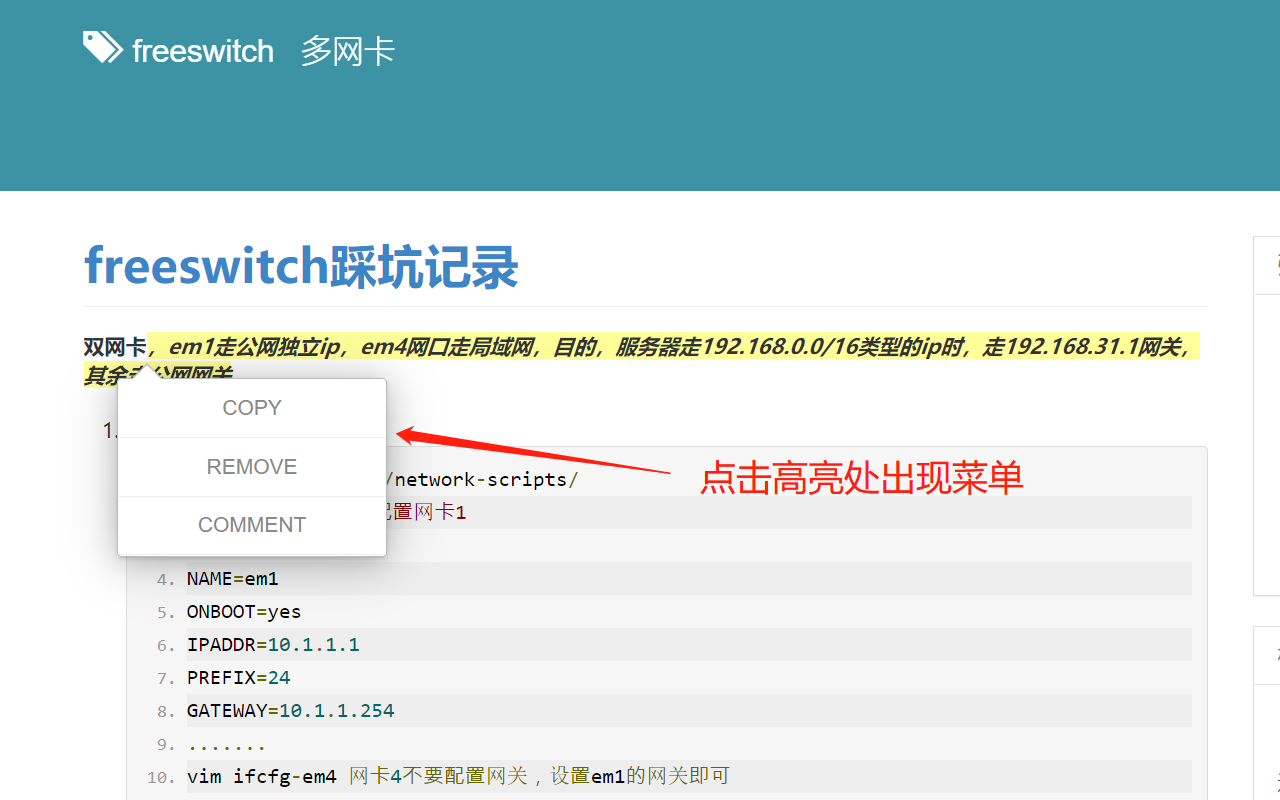Image resolution: width=1280 pixels, height=800 pixels.
Task: Open the freeswitch tag link
Action: click(203, 51)
